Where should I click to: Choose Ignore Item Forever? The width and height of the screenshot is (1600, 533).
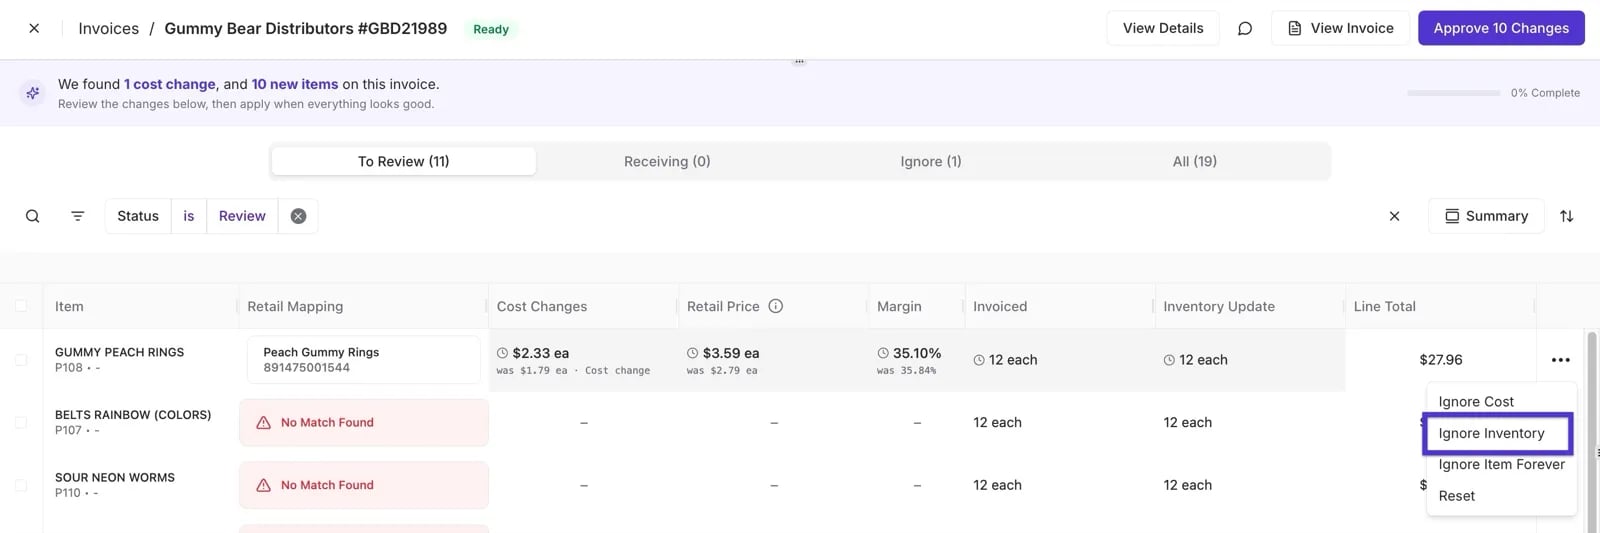(1501, 465)
